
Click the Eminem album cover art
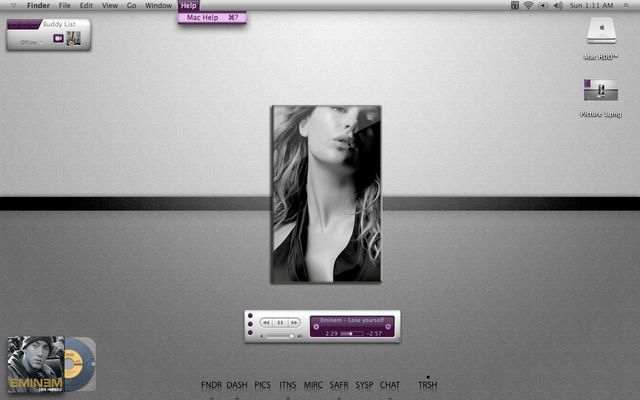pos(36,364)
